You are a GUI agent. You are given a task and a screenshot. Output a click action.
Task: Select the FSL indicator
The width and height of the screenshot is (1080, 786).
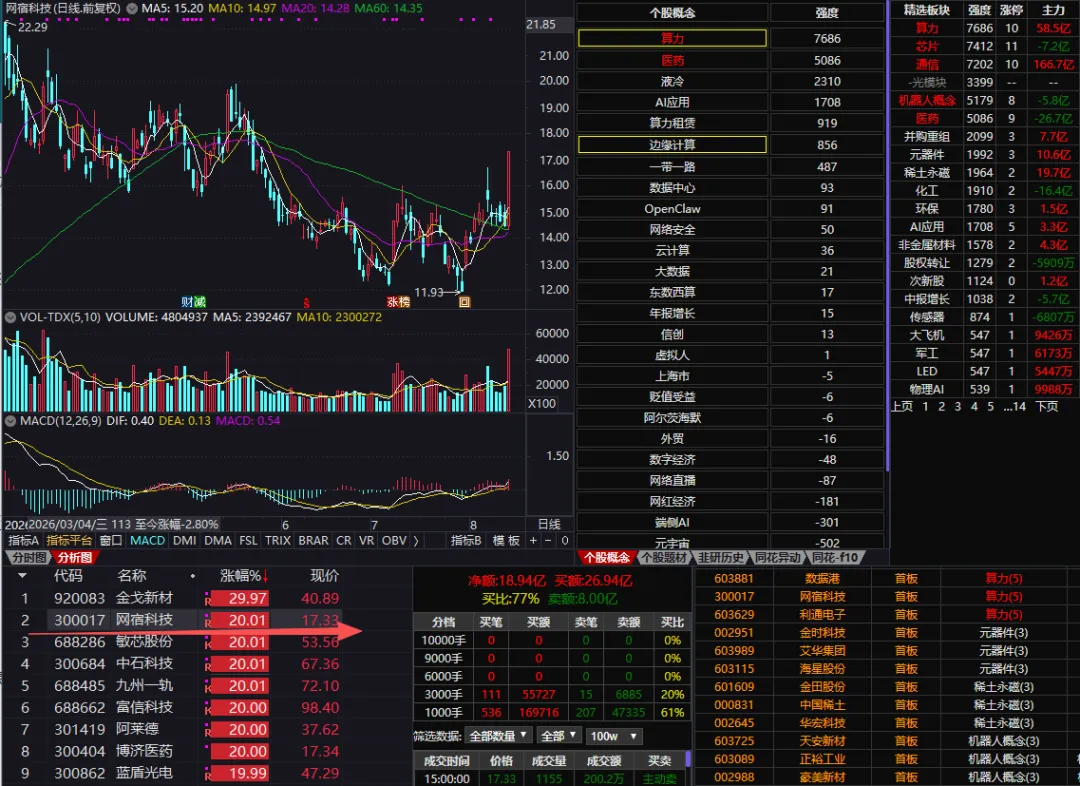[249, 541]
